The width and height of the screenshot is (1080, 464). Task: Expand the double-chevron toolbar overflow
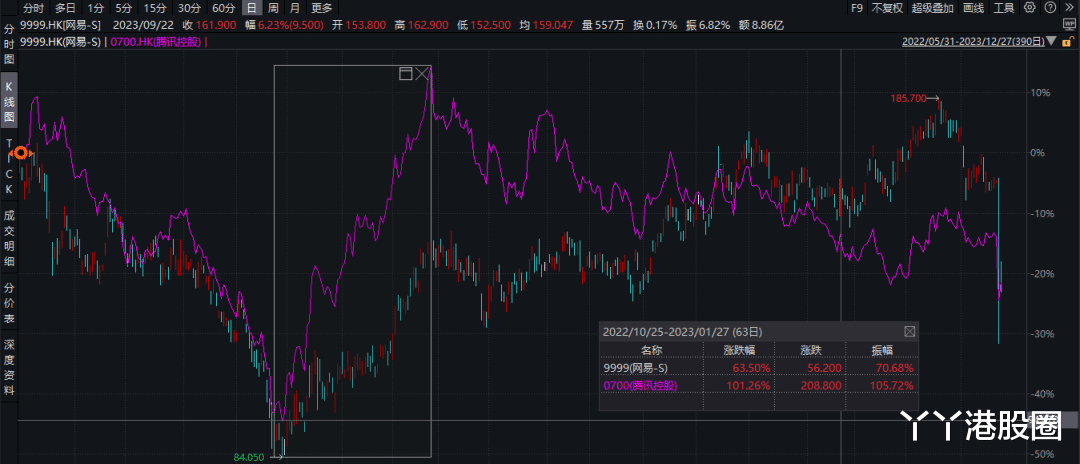pos(1069,8)
